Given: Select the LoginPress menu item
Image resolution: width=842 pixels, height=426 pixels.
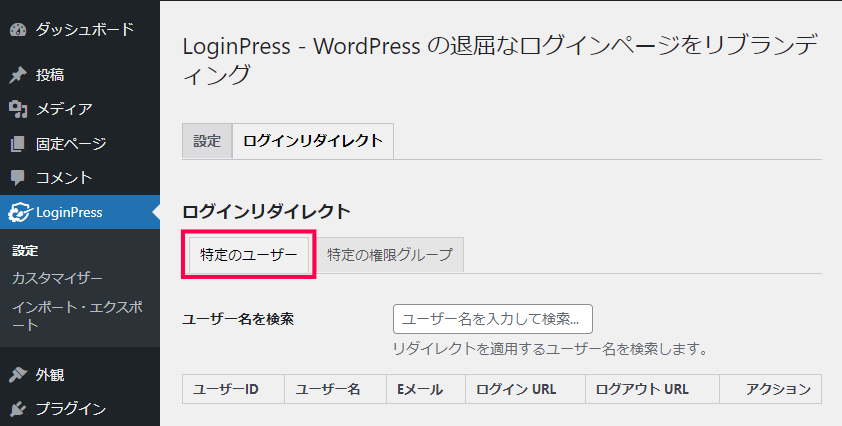Looking at the screenshot, I should click(80, 212).
